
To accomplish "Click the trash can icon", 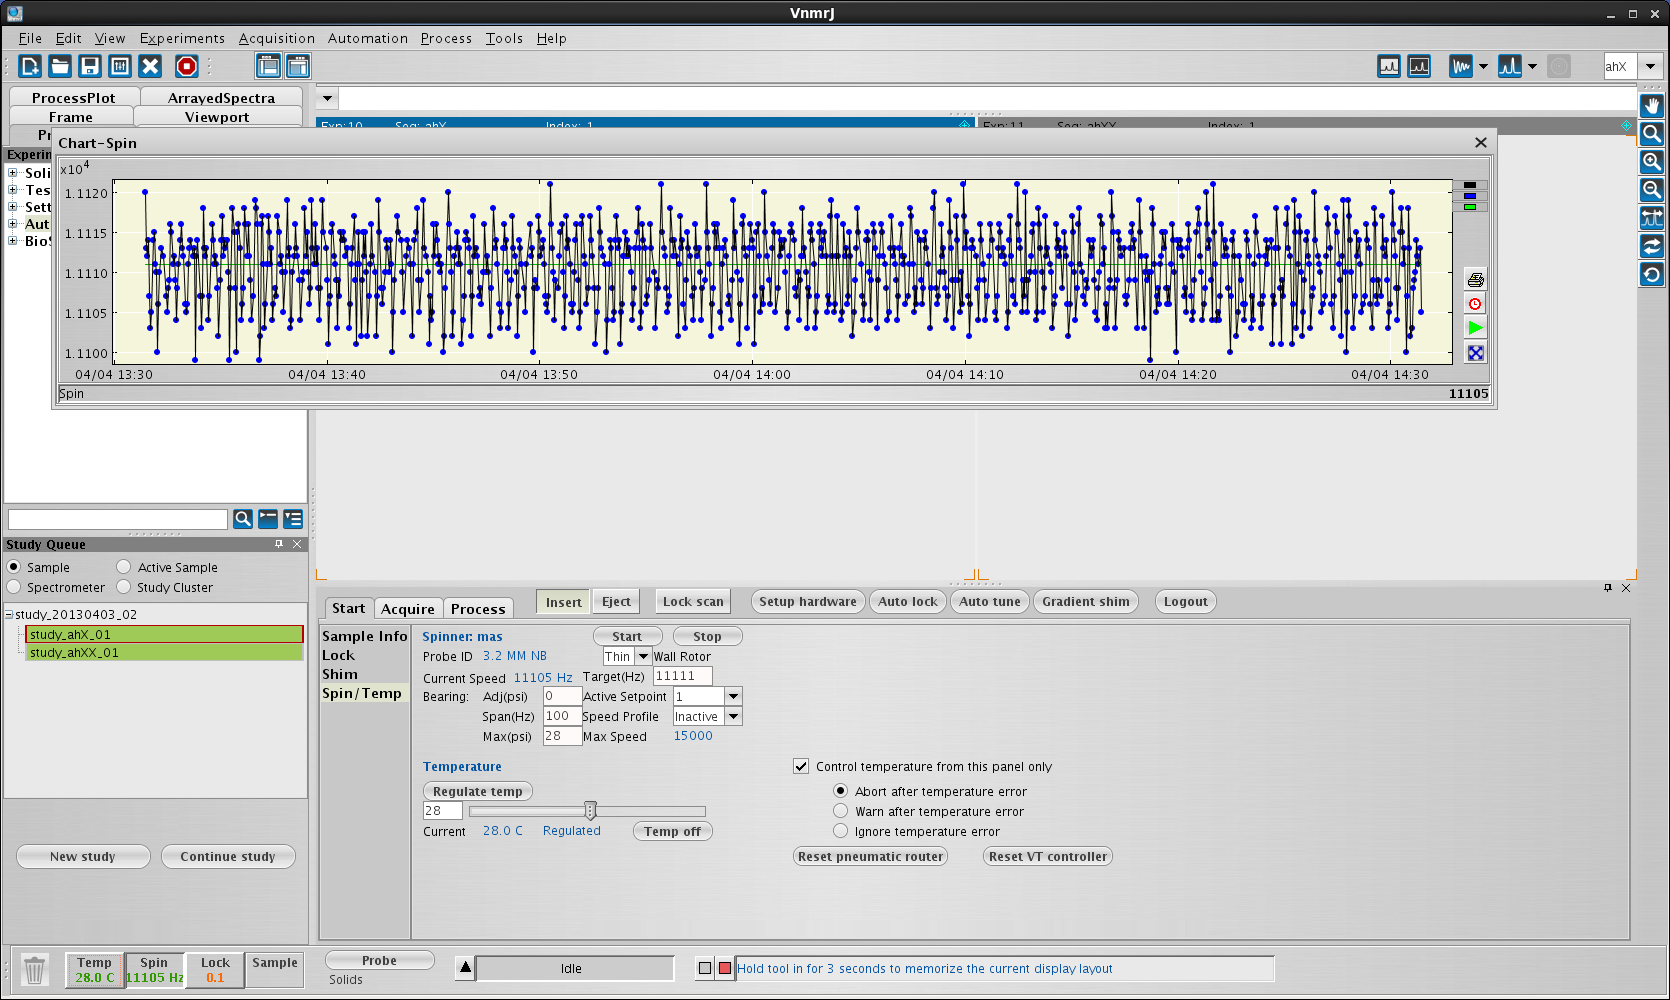I will [34, 970].
